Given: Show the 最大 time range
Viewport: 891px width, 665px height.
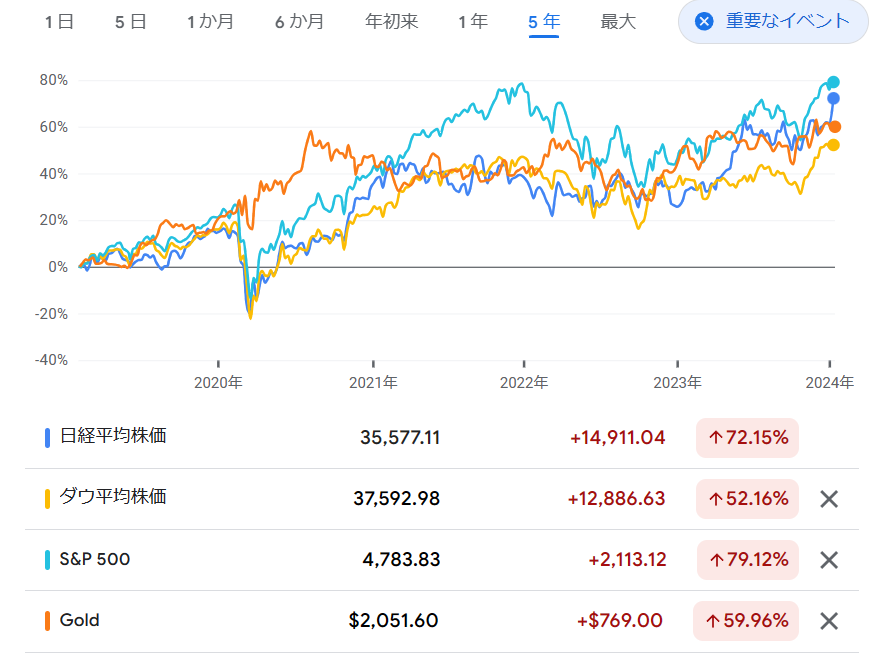Looking at the screenshot, I should 618,22.
